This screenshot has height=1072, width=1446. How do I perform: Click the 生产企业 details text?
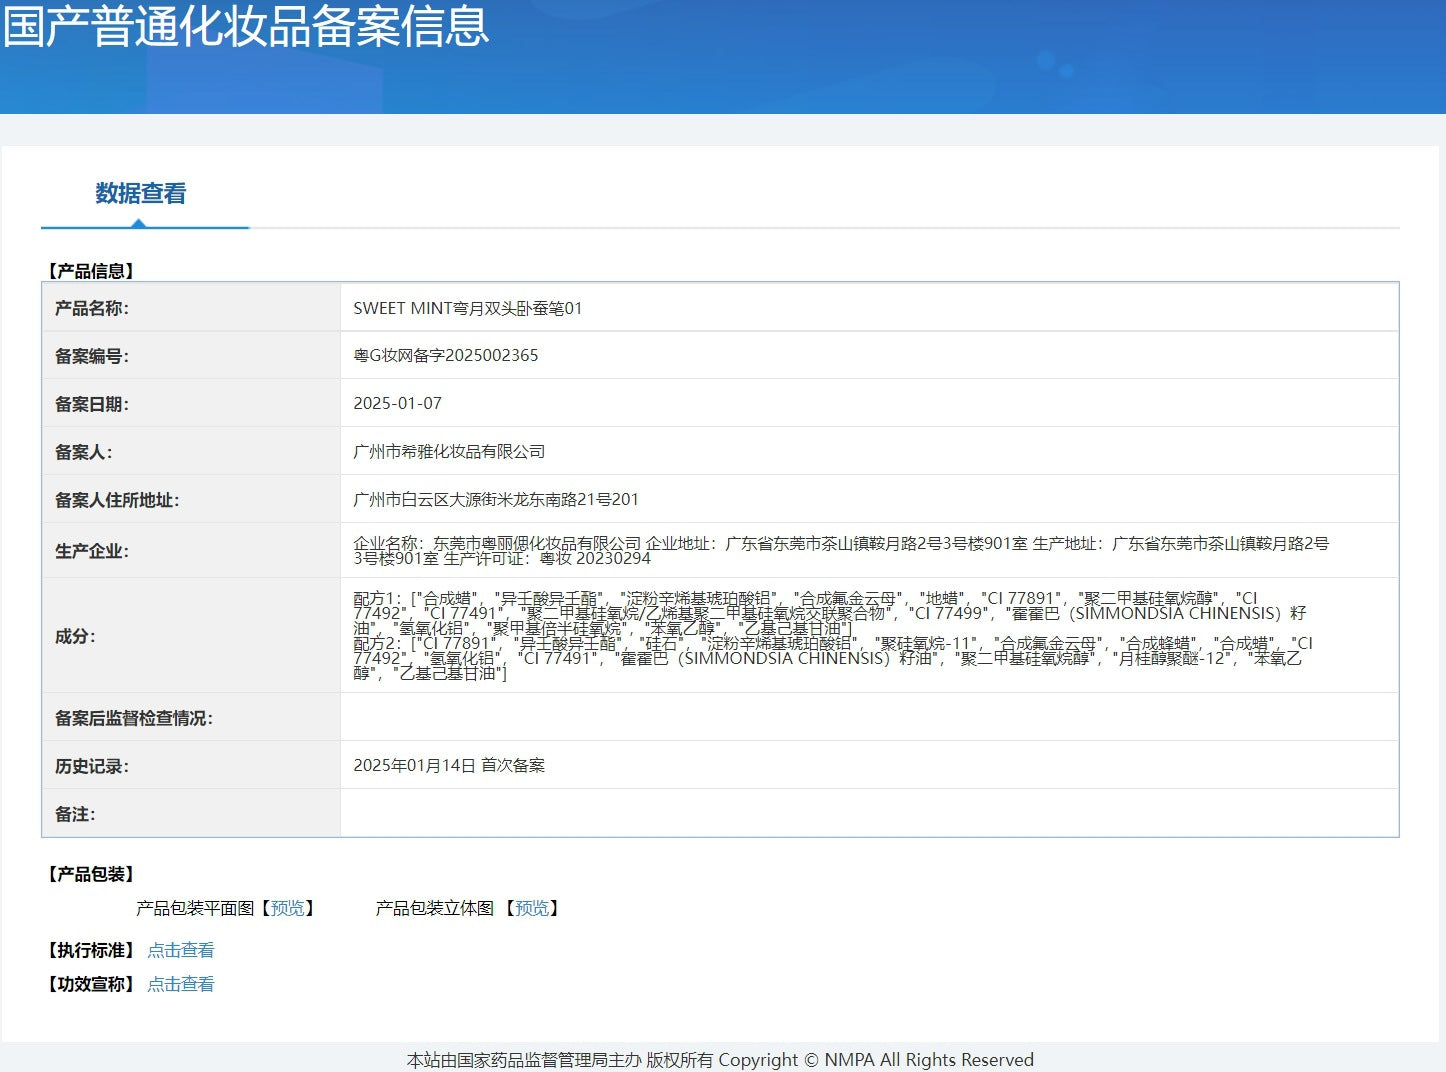pyautogui.click(x=840, y=550)
